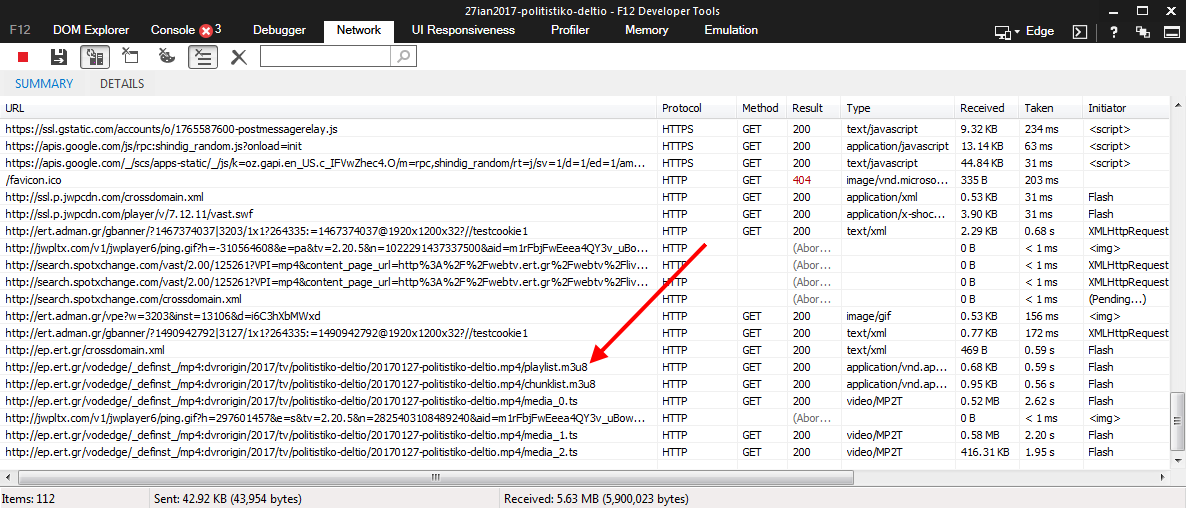Select the media_2.ts request row
This screenshot has height=508, width=1186.
[585, 452]
